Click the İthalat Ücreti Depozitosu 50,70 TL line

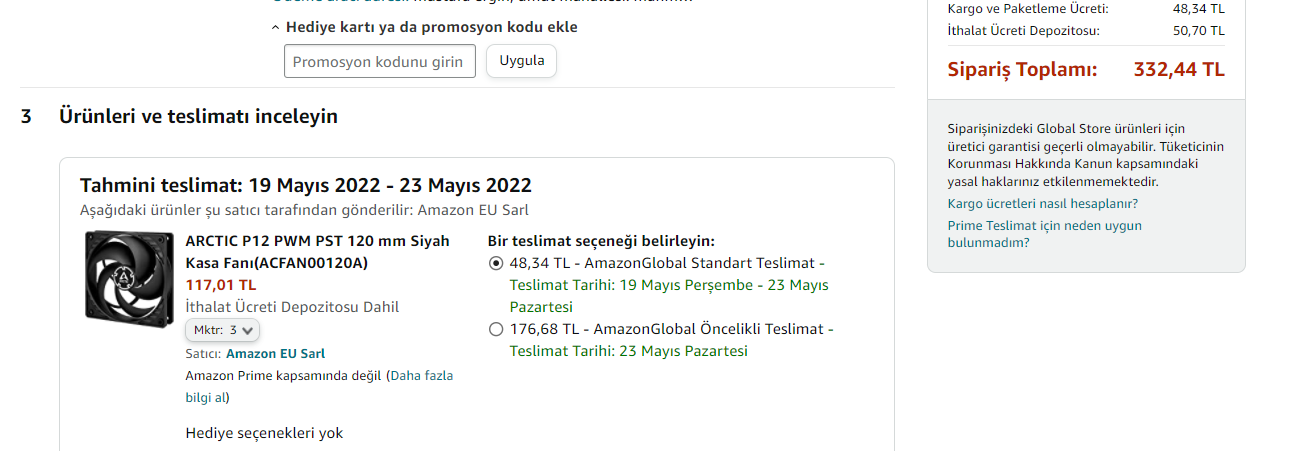click(1085, 31)
